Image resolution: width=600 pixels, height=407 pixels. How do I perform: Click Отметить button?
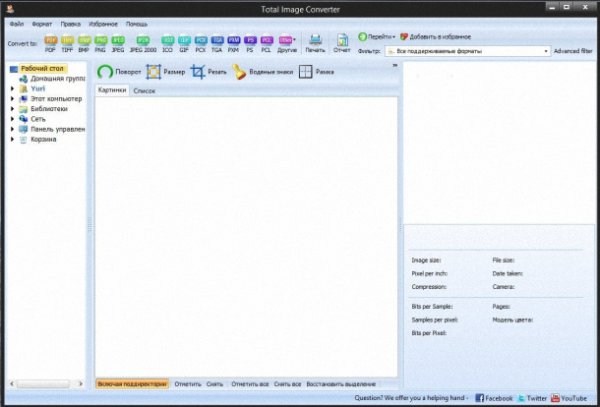click(188, 384)
